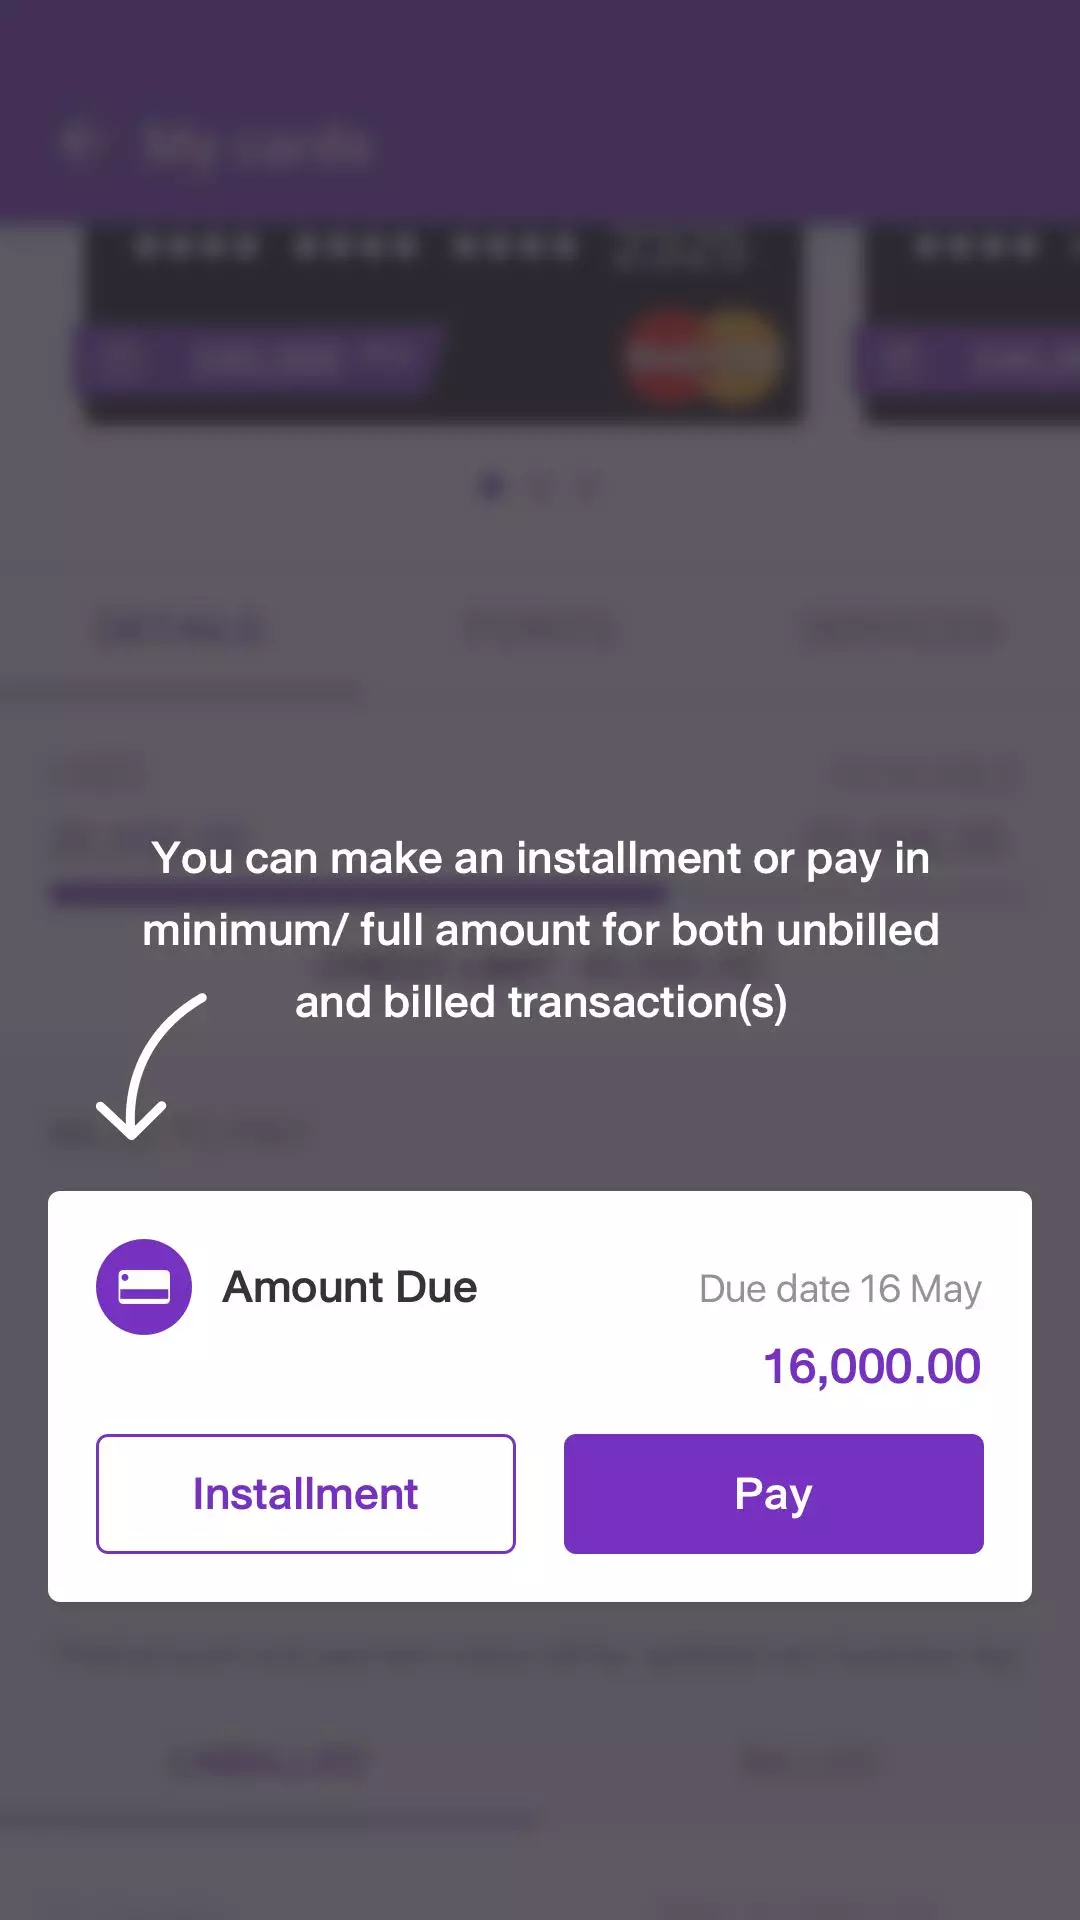Open the rightmost tab under the cards
Viewport: 1080px width, 1920px height.
900,631
